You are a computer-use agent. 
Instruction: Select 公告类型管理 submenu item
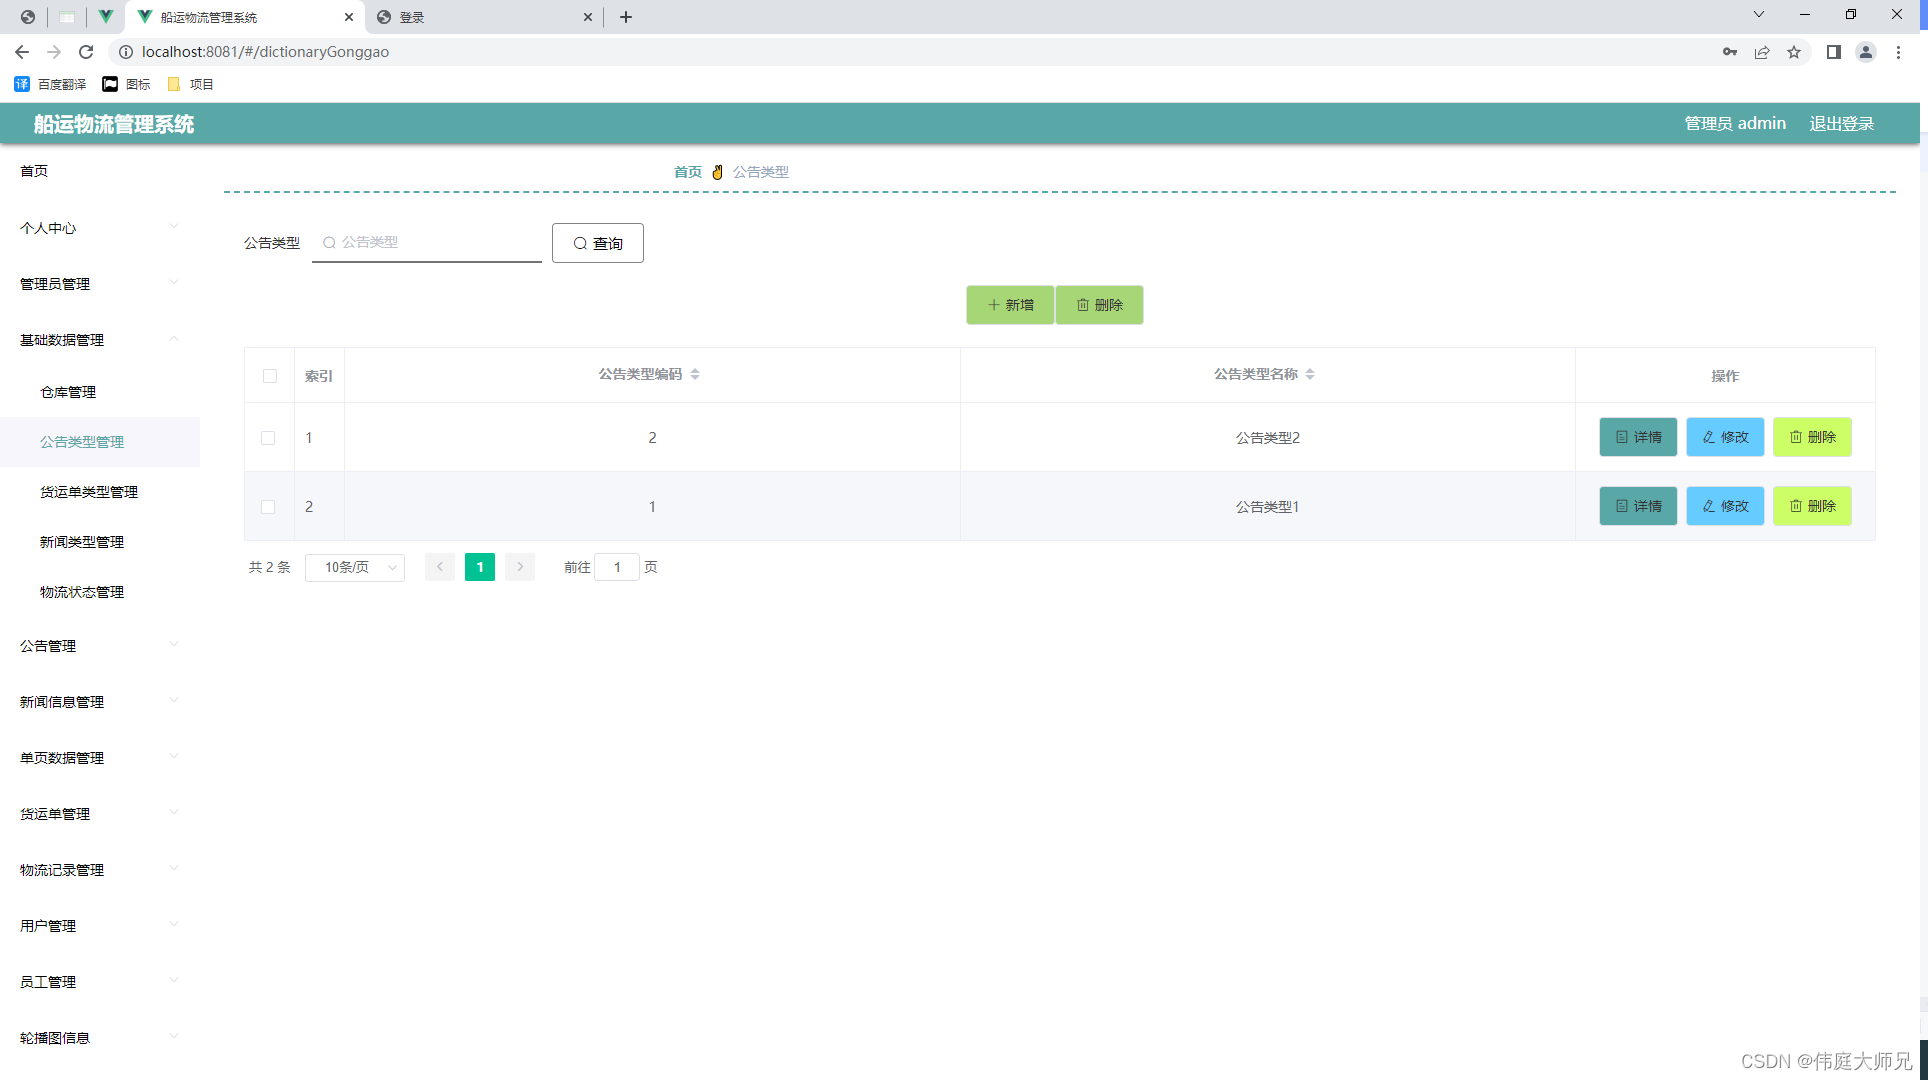(100, 442)
